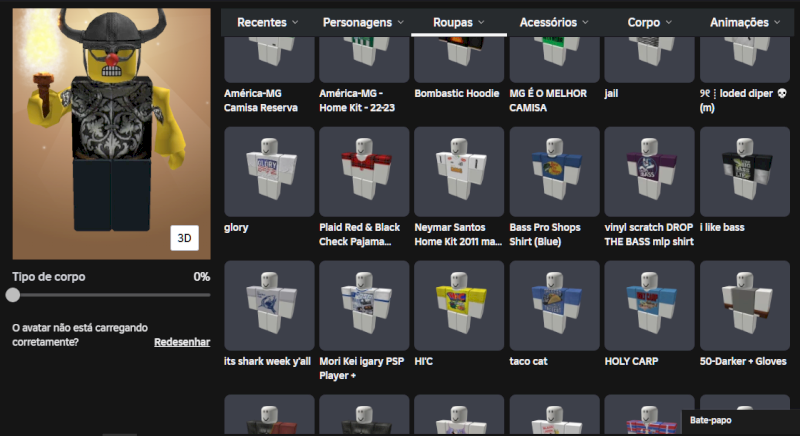Click the 'its shark week y'all' item name
The height and width of the screenshot is (436, 800).
pos(267,362)
